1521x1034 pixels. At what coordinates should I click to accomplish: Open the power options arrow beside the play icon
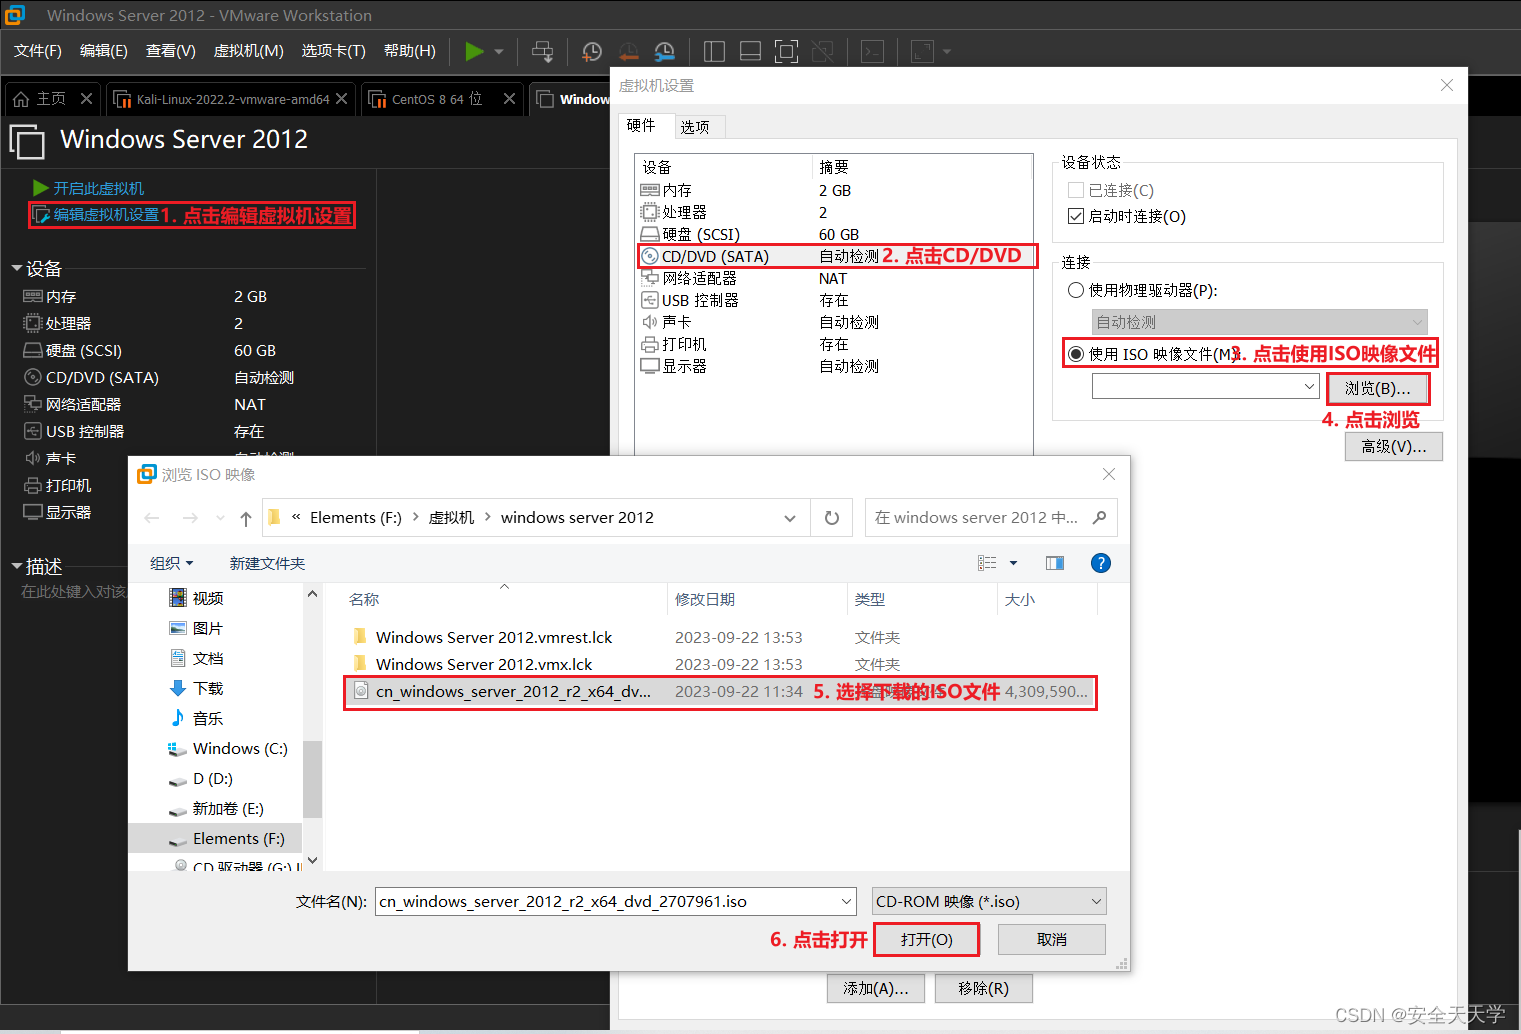499,51
